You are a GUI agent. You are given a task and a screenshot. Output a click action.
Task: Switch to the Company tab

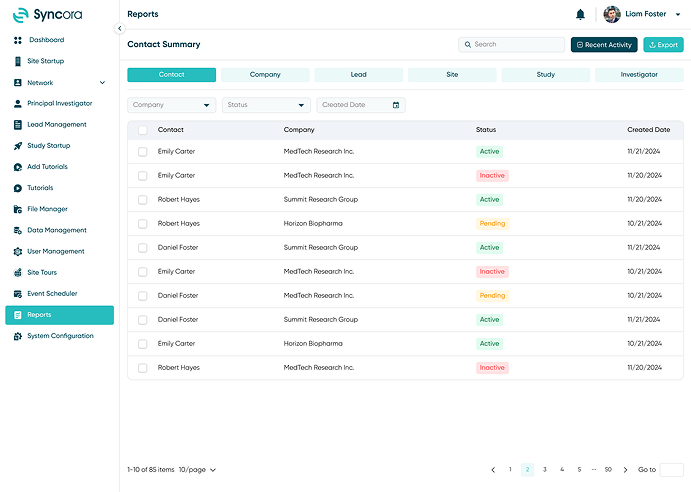coord(265,75)
